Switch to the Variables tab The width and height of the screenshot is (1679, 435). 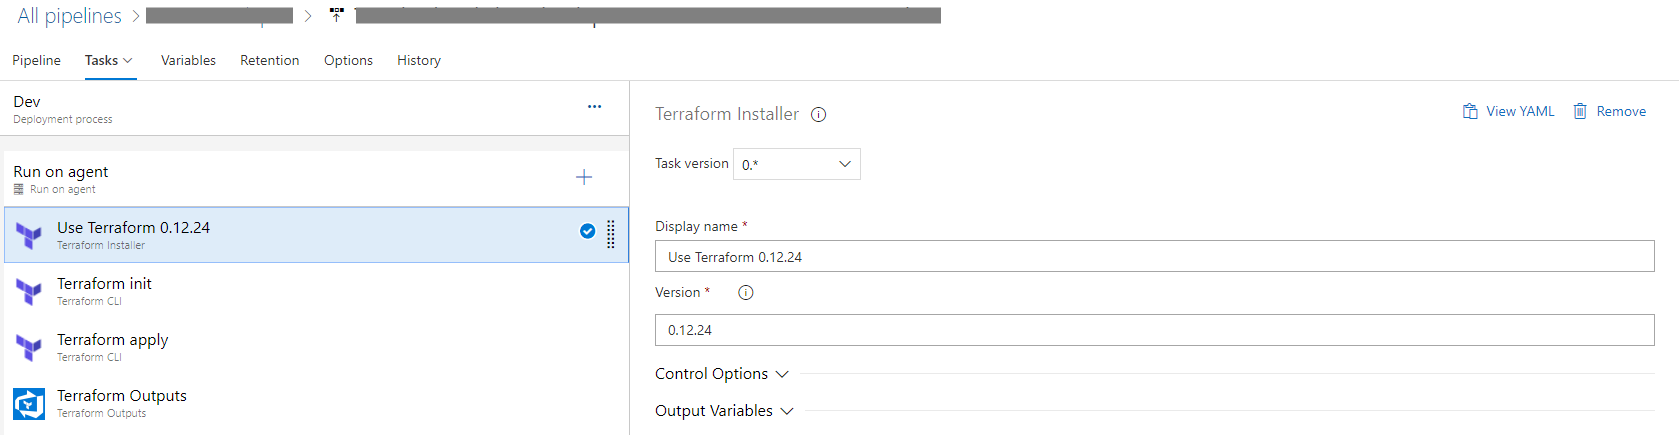188,60
